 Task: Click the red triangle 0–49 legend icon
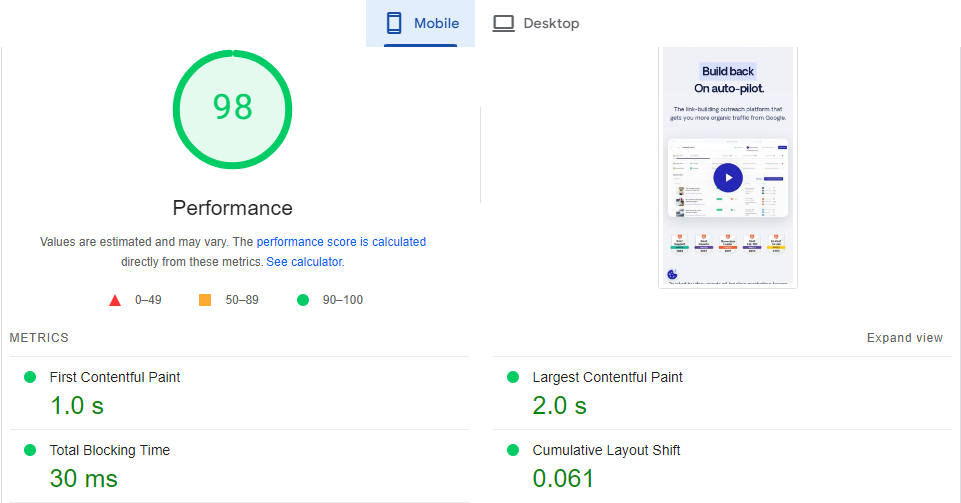115,300
